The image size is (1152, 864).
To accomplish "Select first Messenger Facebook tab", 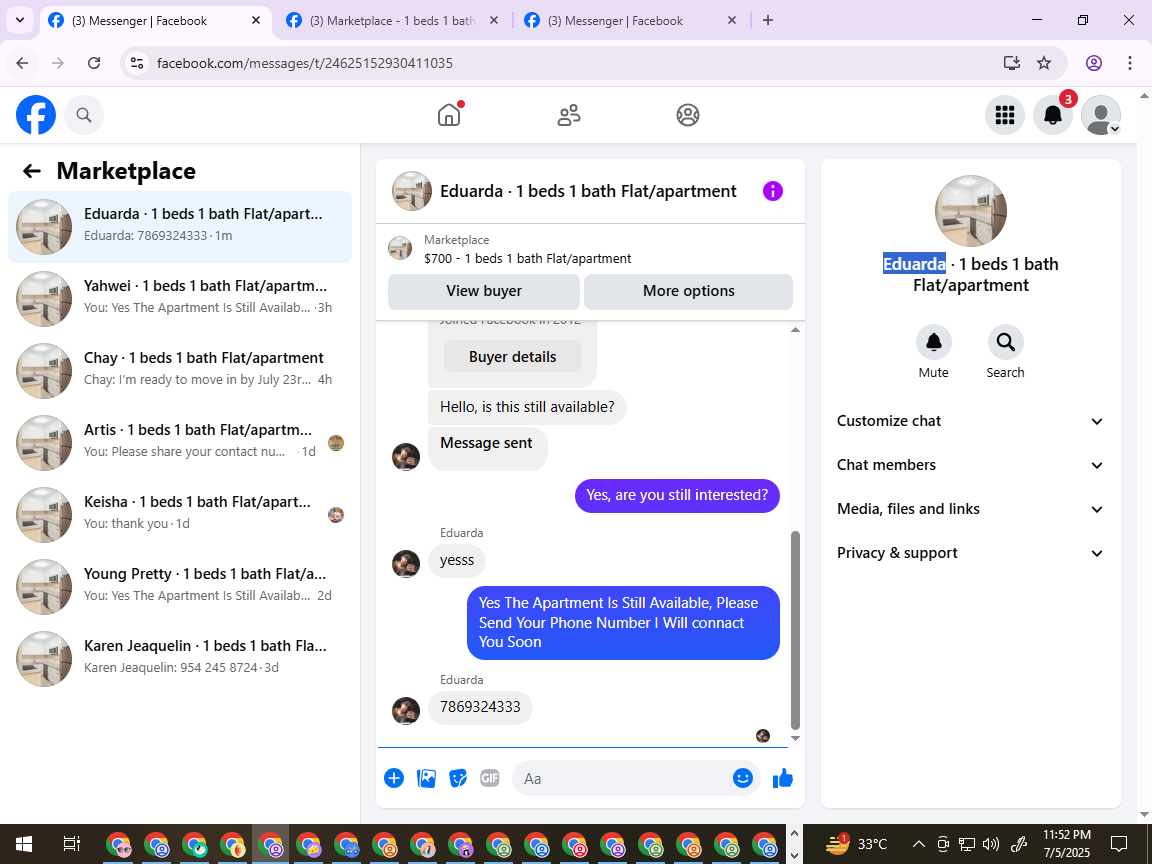I will [x=154, y=21].
